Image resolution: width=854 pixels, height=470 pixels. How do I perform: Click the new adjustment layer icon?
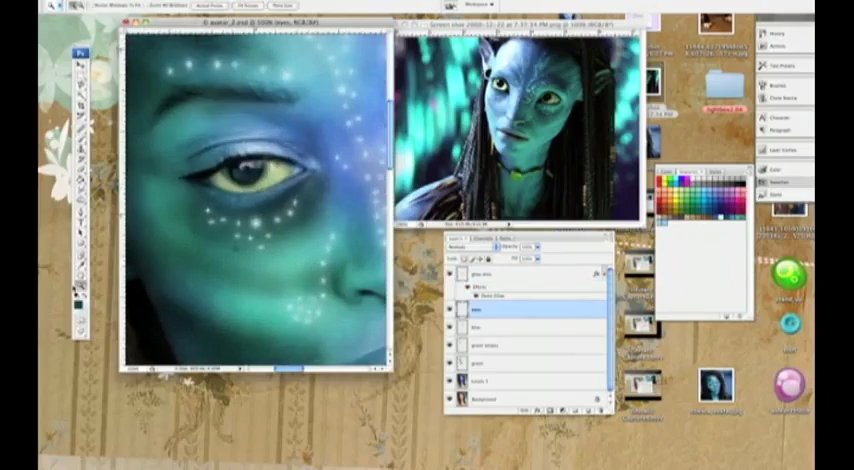pyautogui.click(x=563, y=410)
